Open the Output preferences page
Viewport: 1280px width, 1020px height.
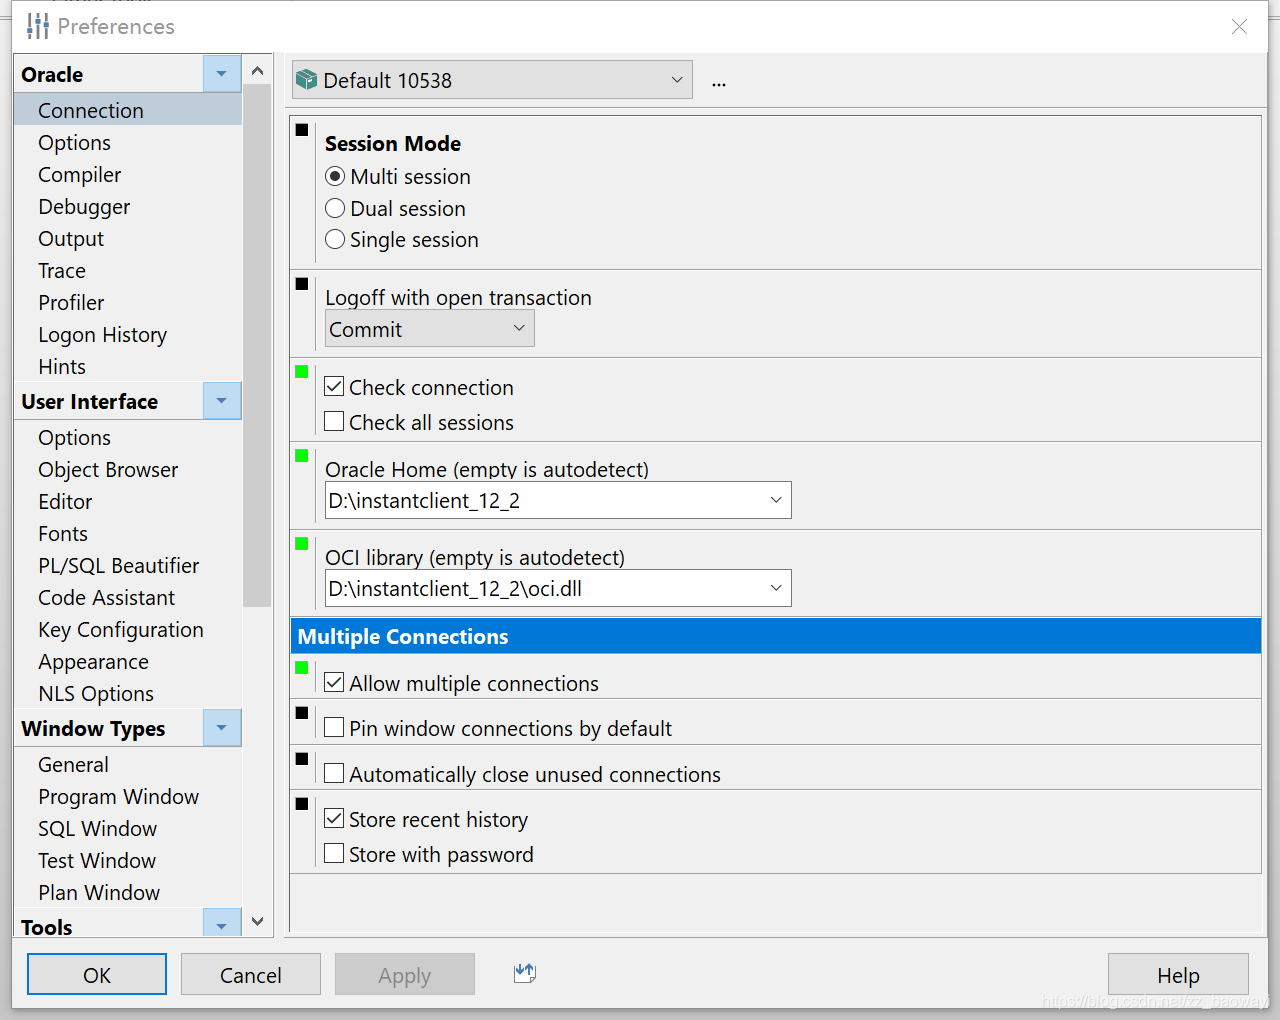pyautogui.click(x=71, y=238)
